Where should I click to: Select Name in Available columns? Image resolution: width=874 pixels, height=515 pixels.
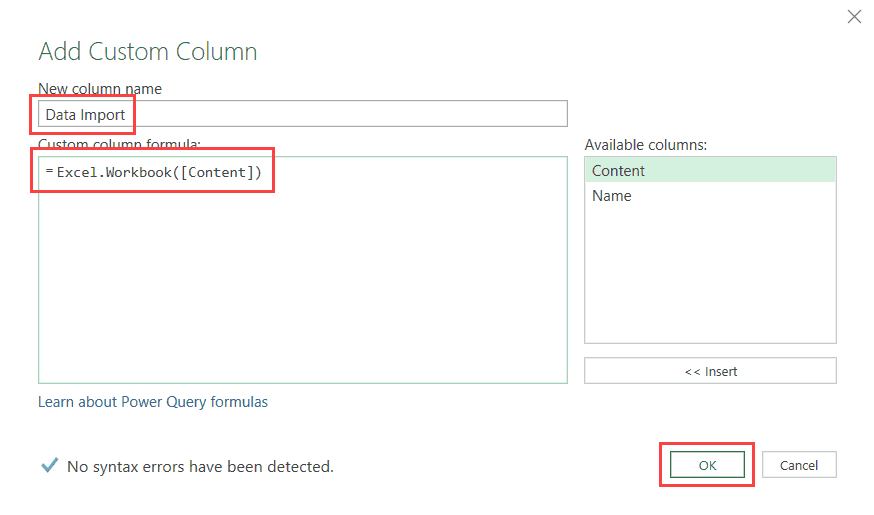pyautogui.click(x=710, y=196)
